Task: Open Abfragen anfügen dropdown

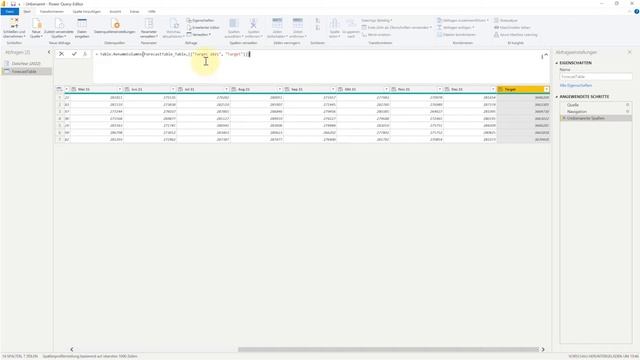Action: click(456, 27)
